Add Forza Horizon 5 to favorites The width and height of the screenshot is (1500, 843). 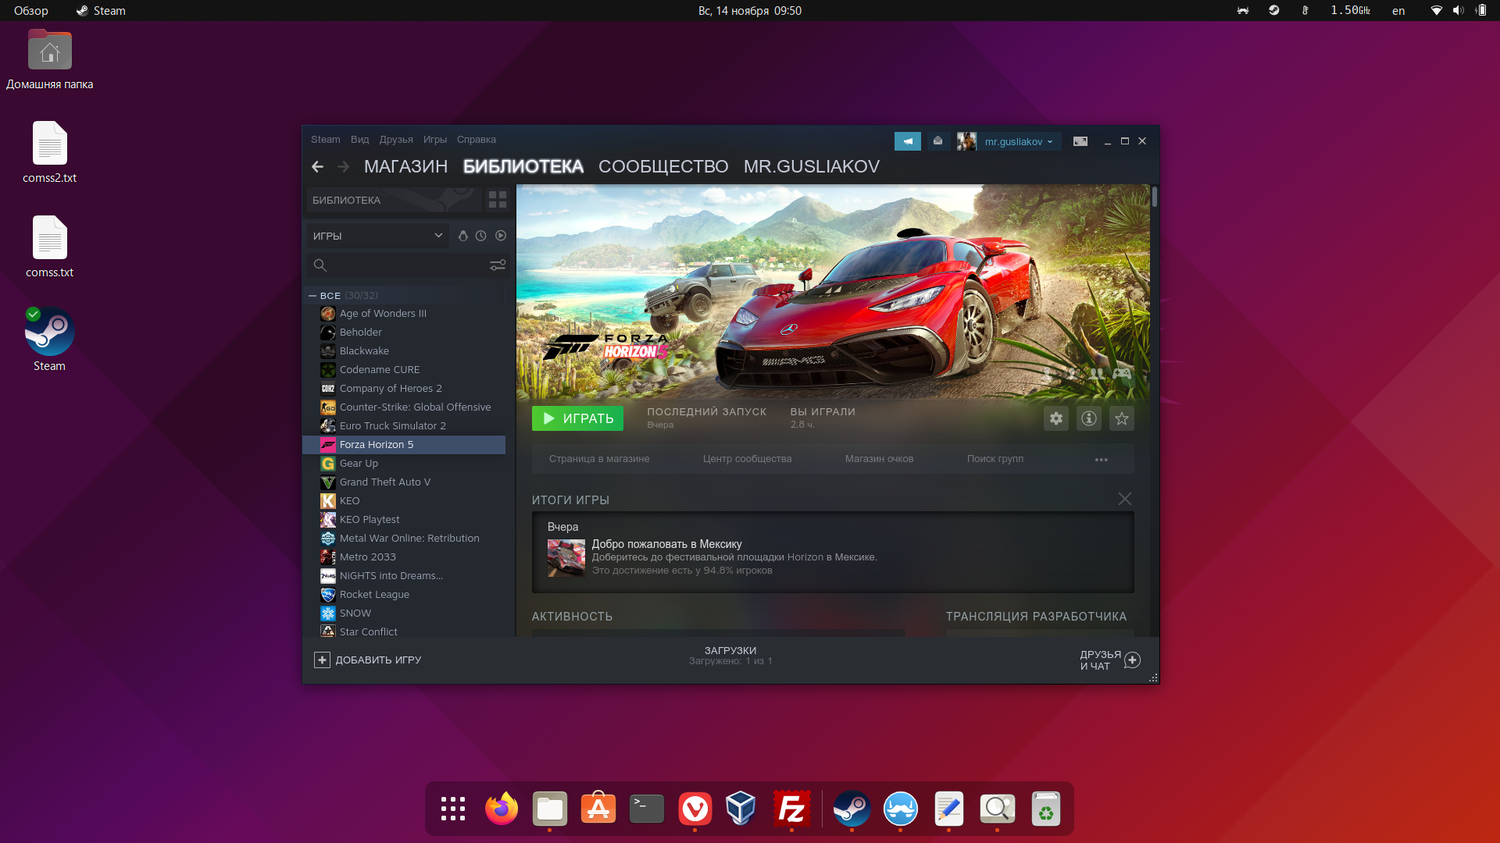[x=1122, y=419]
